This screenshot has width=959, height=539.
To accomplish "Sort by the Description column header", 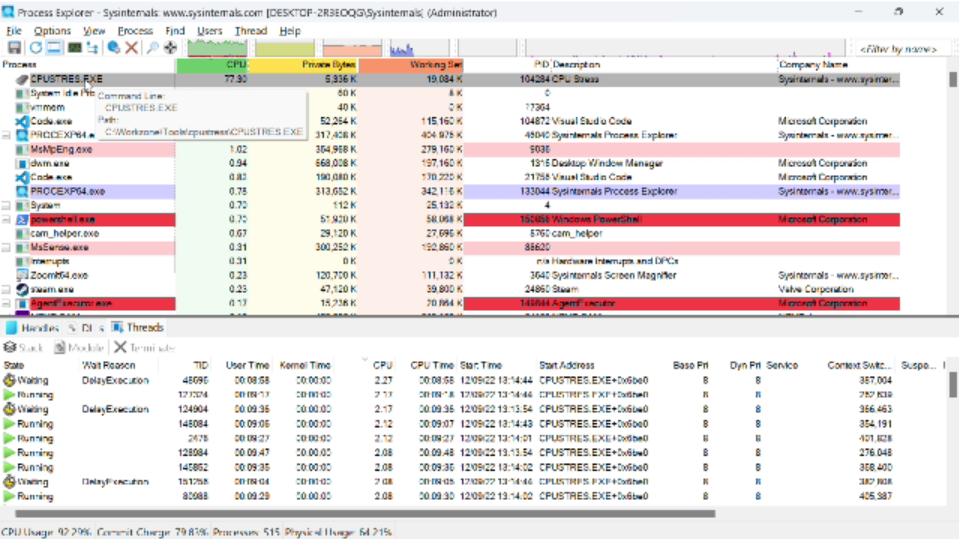I will [x=664, y=65].
